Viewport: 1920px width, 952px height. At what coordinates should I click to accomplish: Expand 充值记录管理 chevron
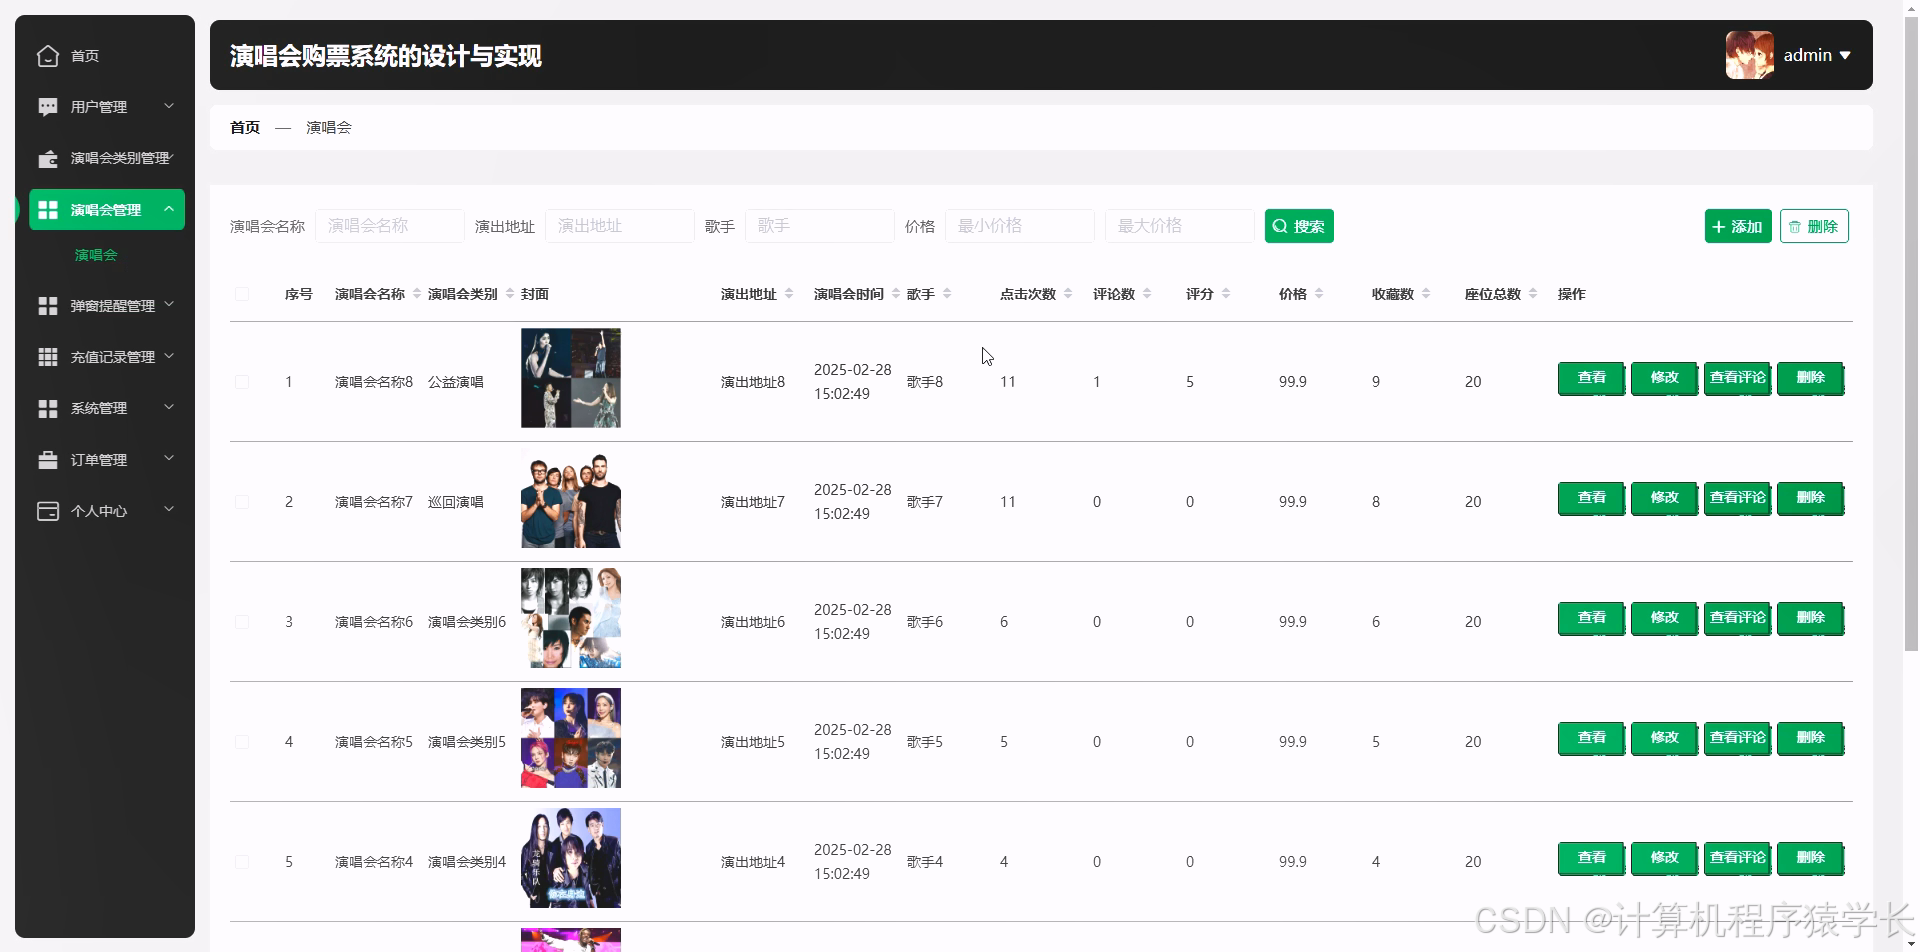(x=169, y=356)
